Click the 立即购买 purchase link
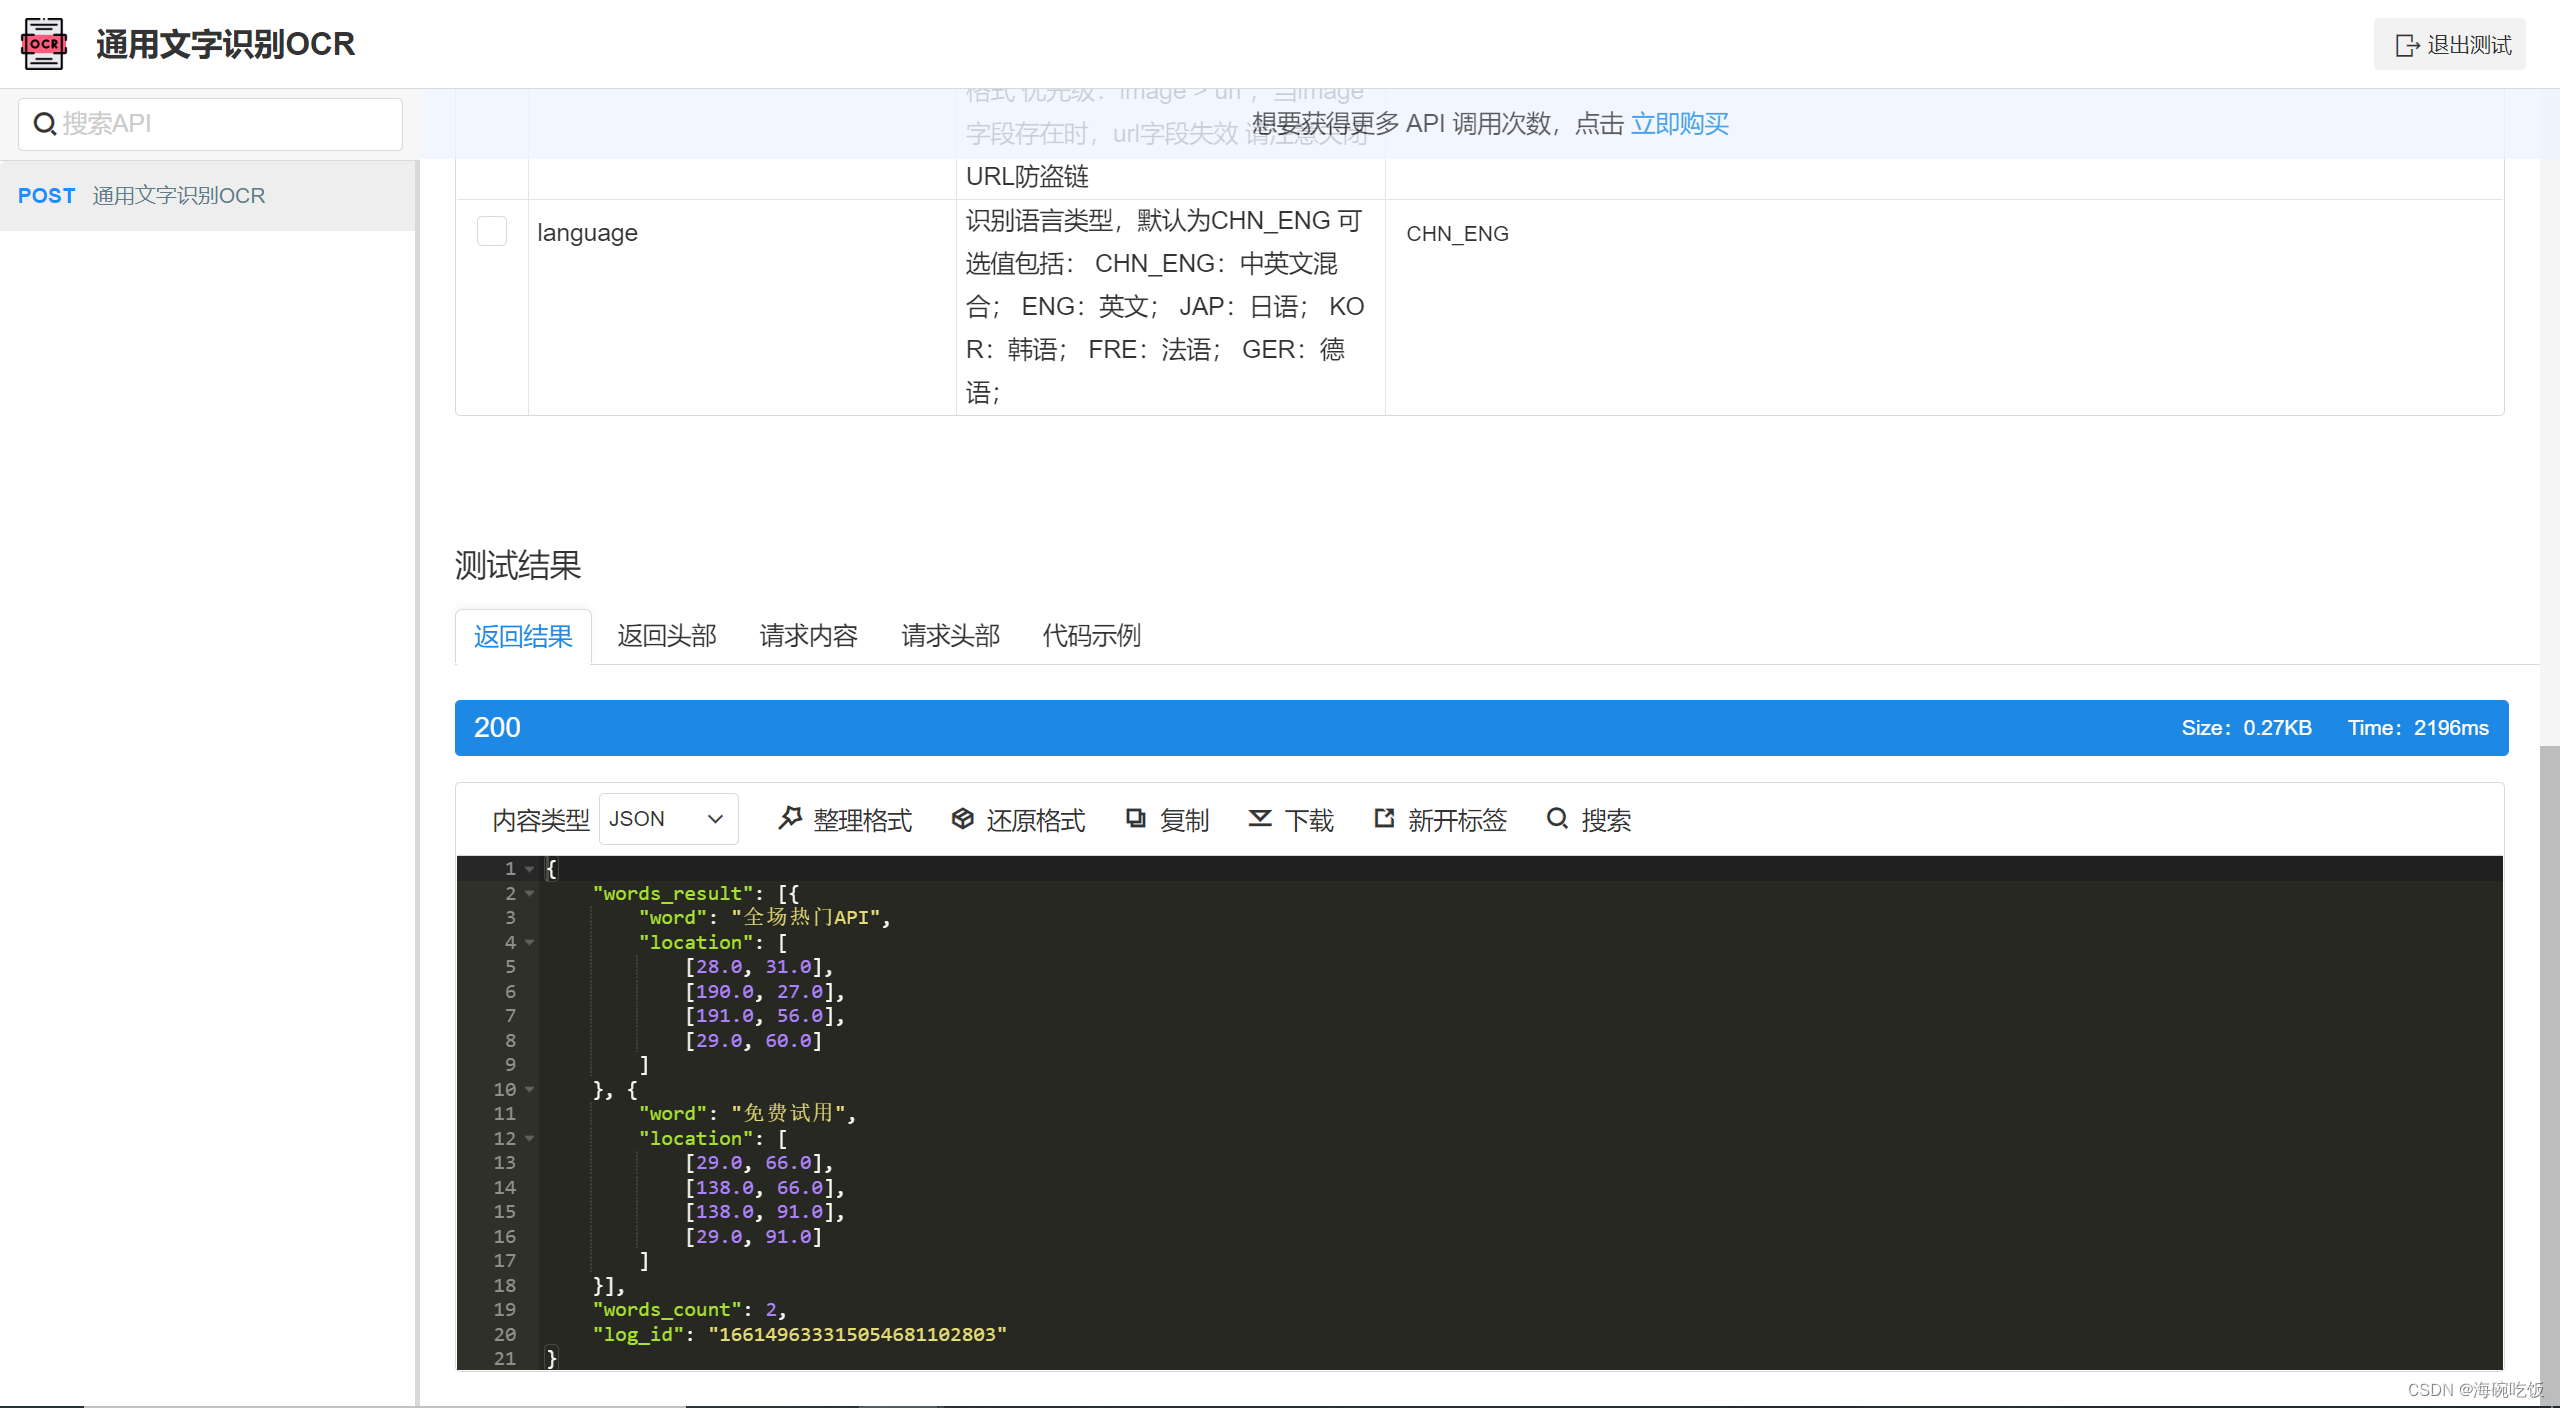This screenshot has width=2560, height=1408. [x=1679, y=124]
